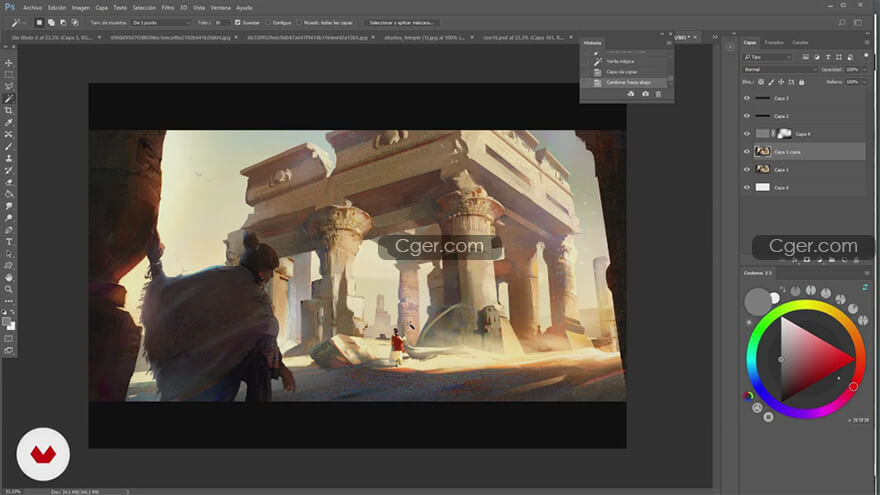Open the Edit Toolbar three-dots button

[x=8, y=301]
